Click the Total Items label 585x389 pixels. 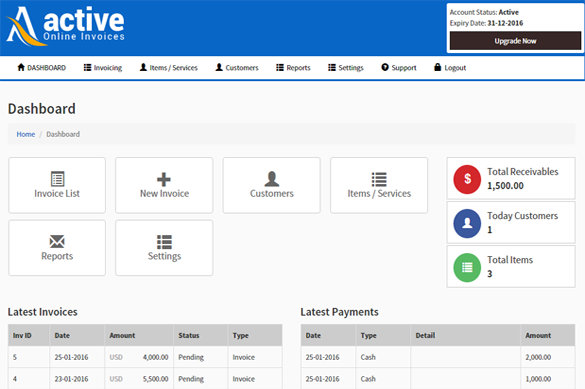point(510,260)
